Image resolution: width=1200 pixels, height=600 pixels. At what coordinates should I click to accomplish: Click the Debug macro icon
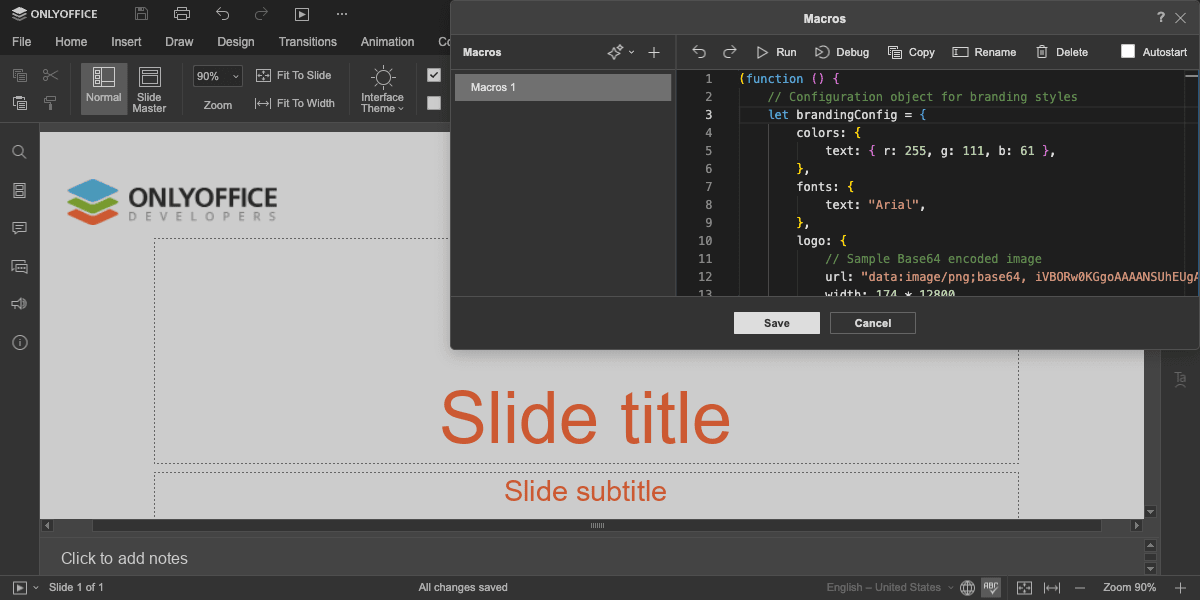coord(822,52)
